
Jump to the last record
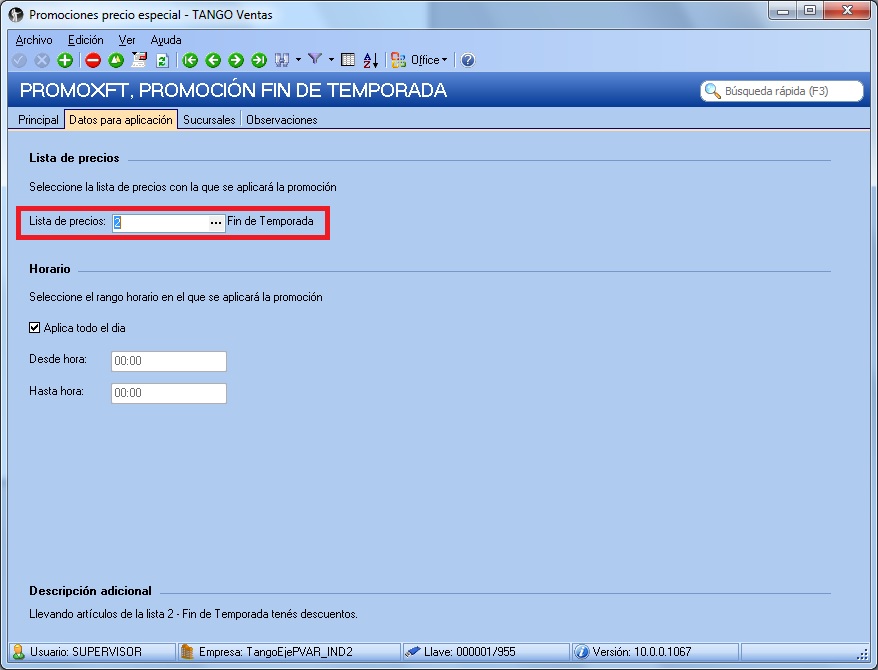click(259, 60)
